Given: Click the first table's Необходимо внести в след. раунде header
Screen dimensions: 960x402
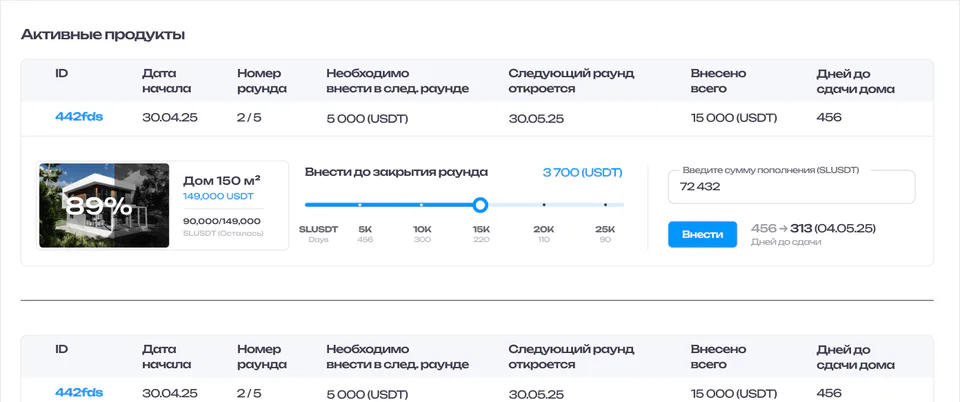Looking at the screenshot, I should [398, 81].
